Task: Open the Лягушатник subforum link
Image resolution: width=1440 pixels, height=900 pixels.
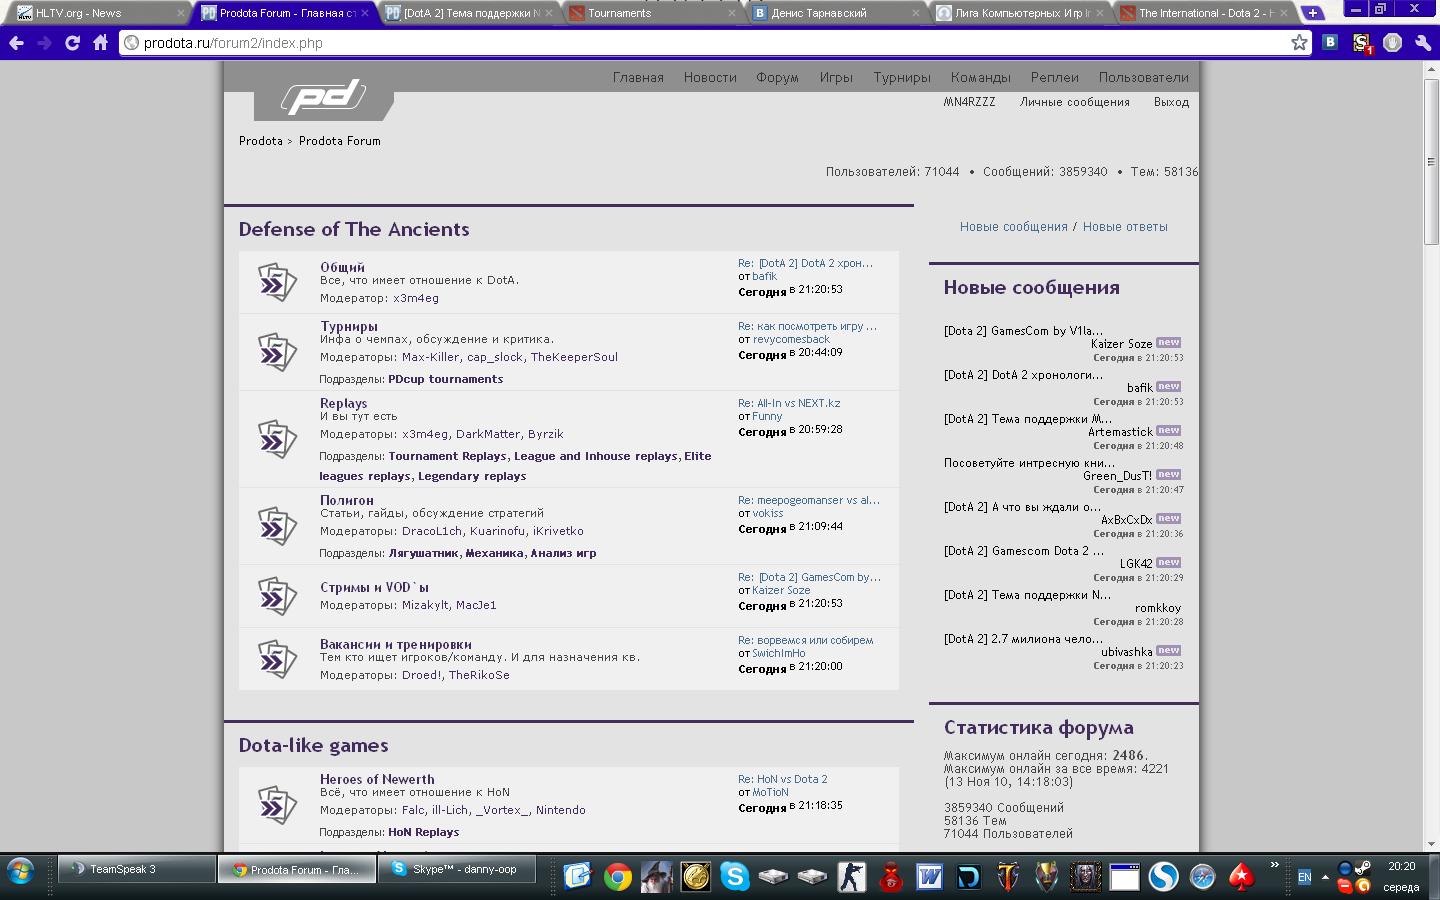Action: coord(423,553)
